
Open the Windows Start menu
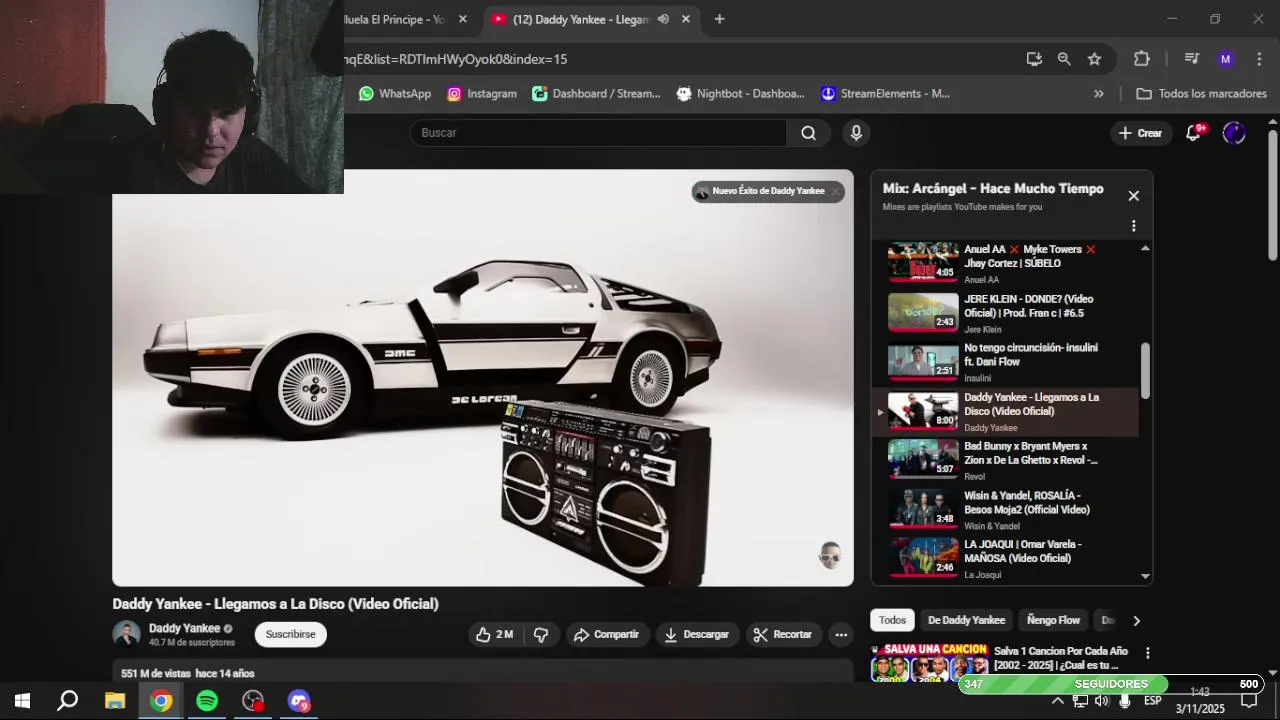[x=22, y=701]
